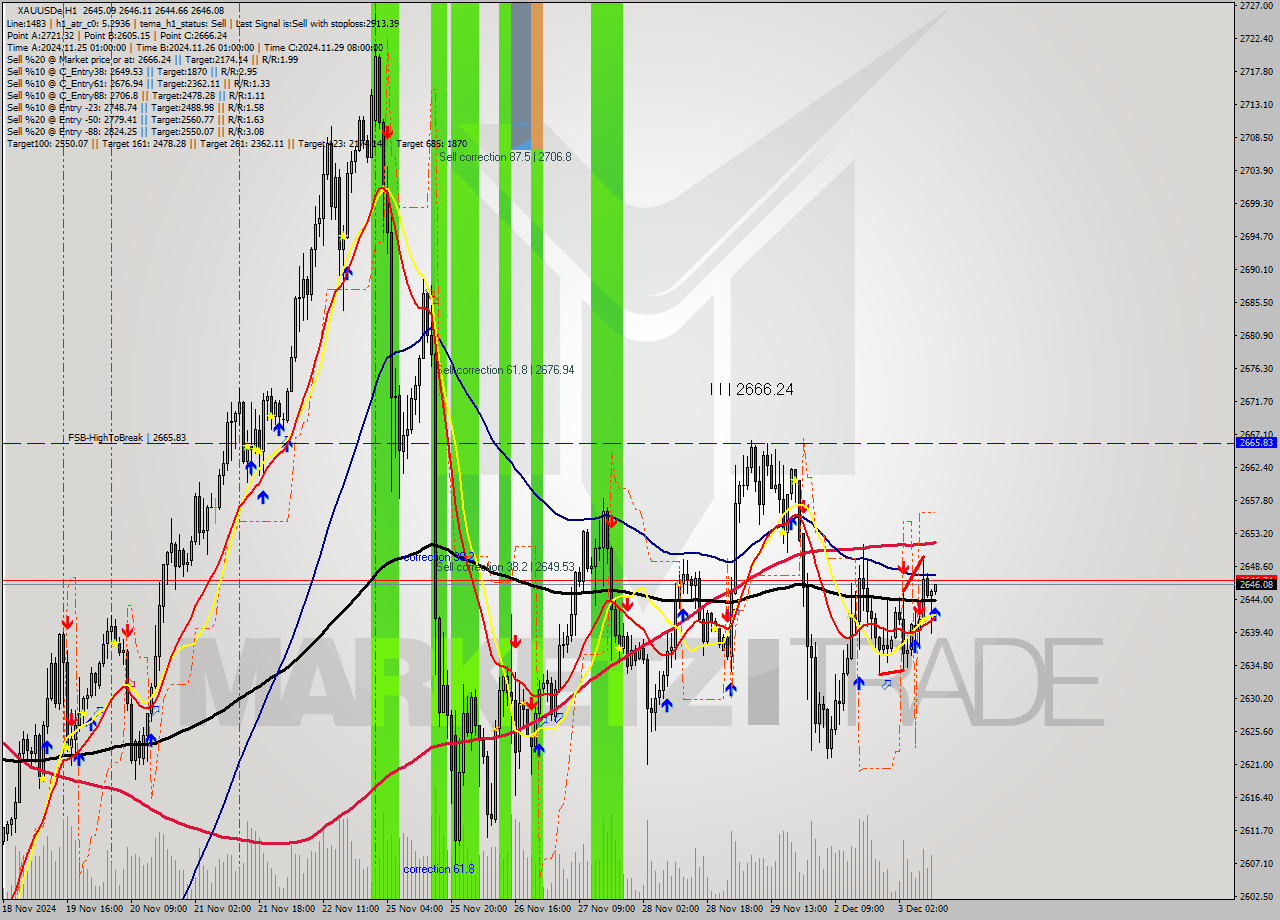Click '19 Nov 16:00' on the time axis
Screen dimensions: 1280x920
click(x=94, y=909)
